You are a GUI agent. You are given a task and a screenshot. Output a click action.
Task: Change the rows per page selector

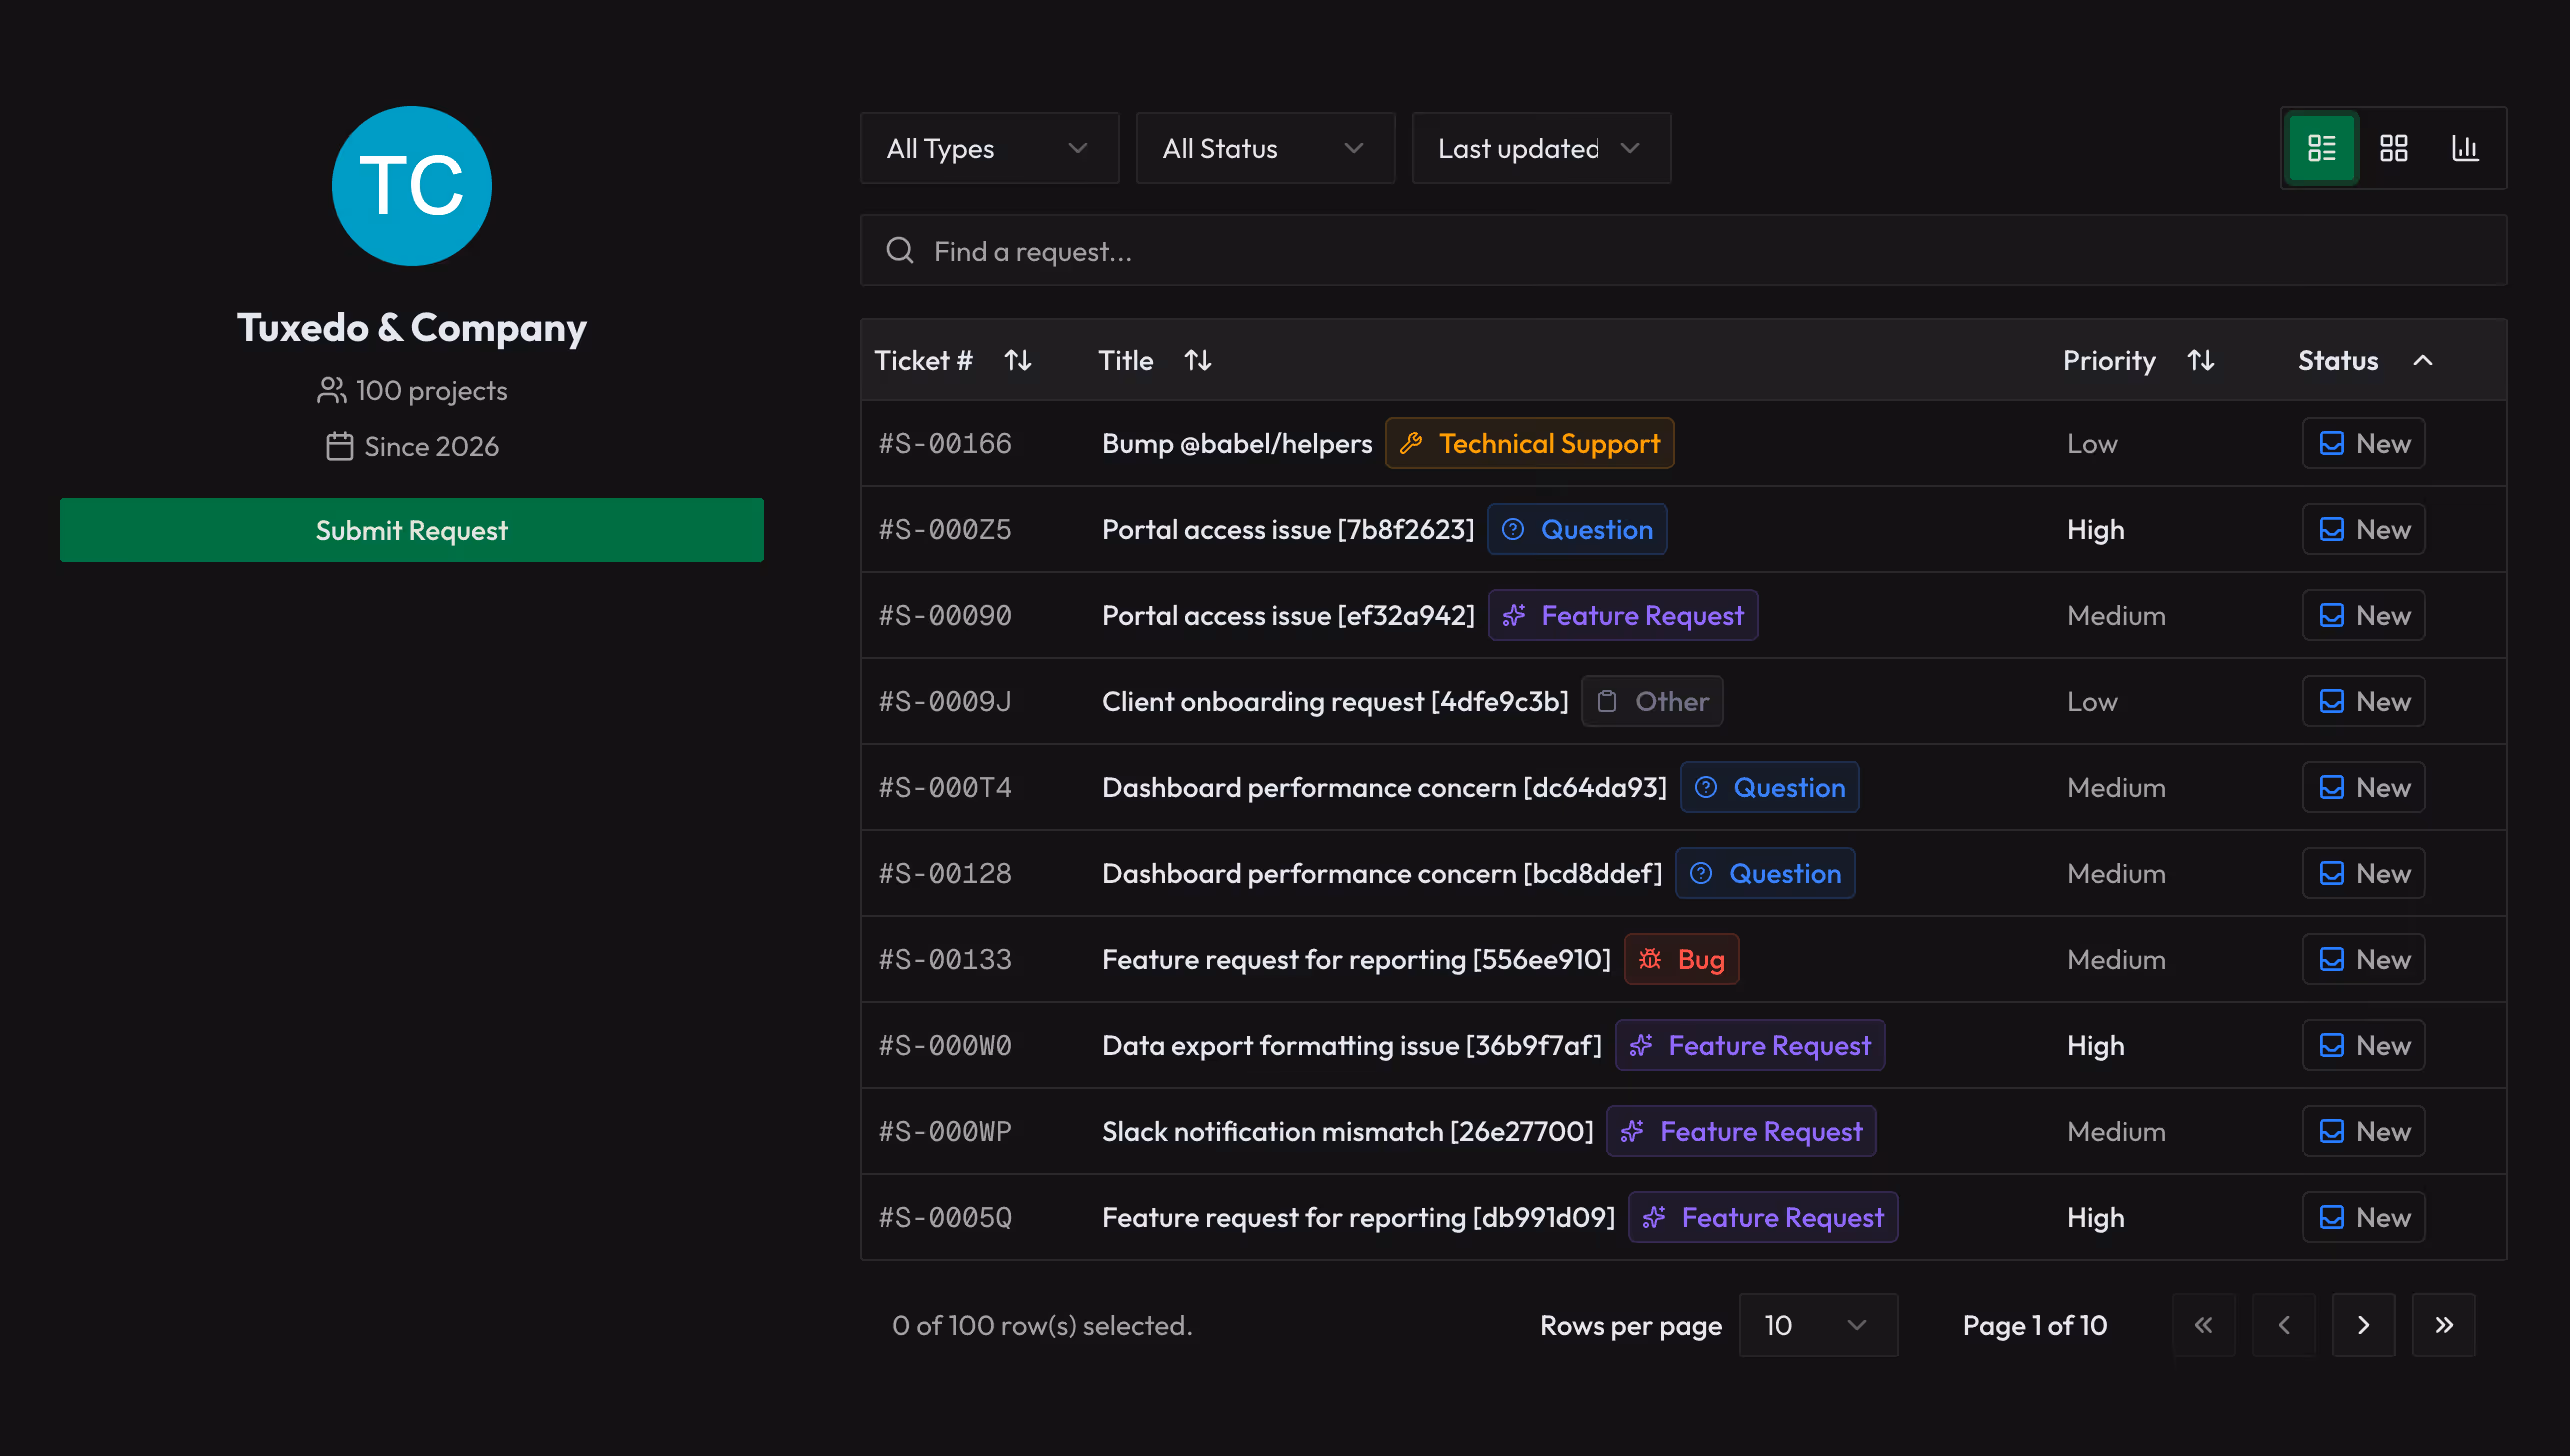tap(1818, 1324)
